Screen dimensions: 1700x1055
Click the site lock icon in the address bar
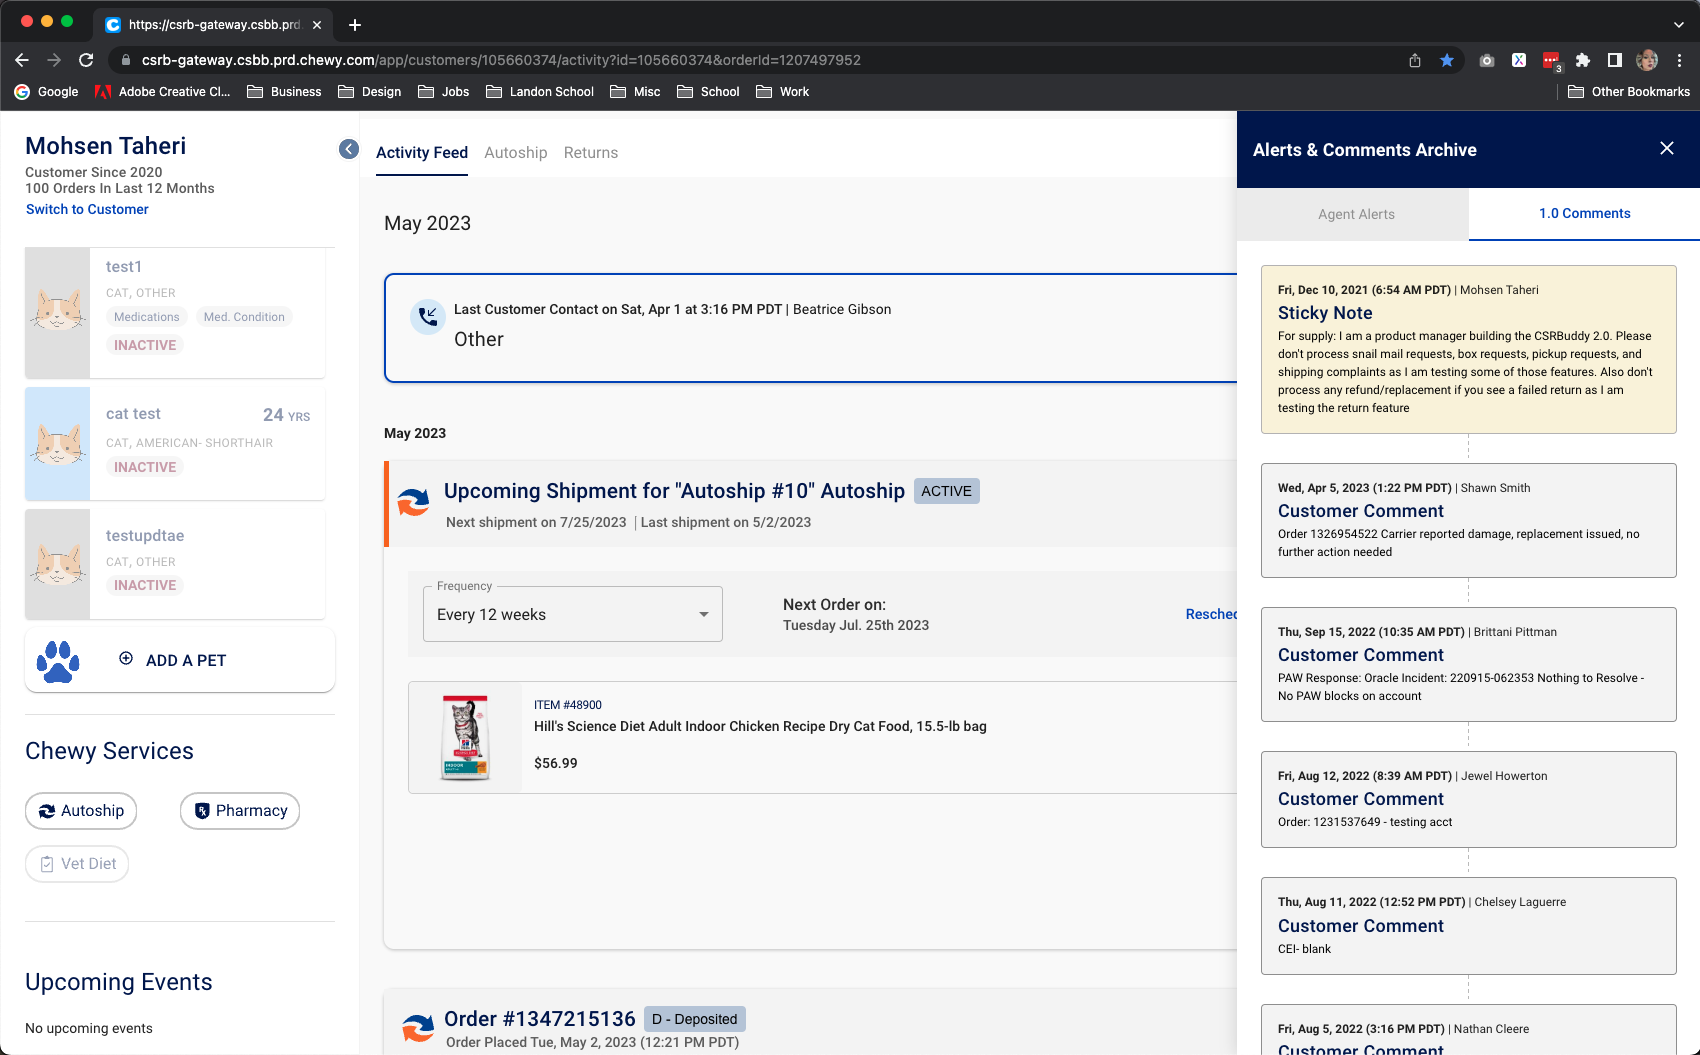[x=125, y=60]
